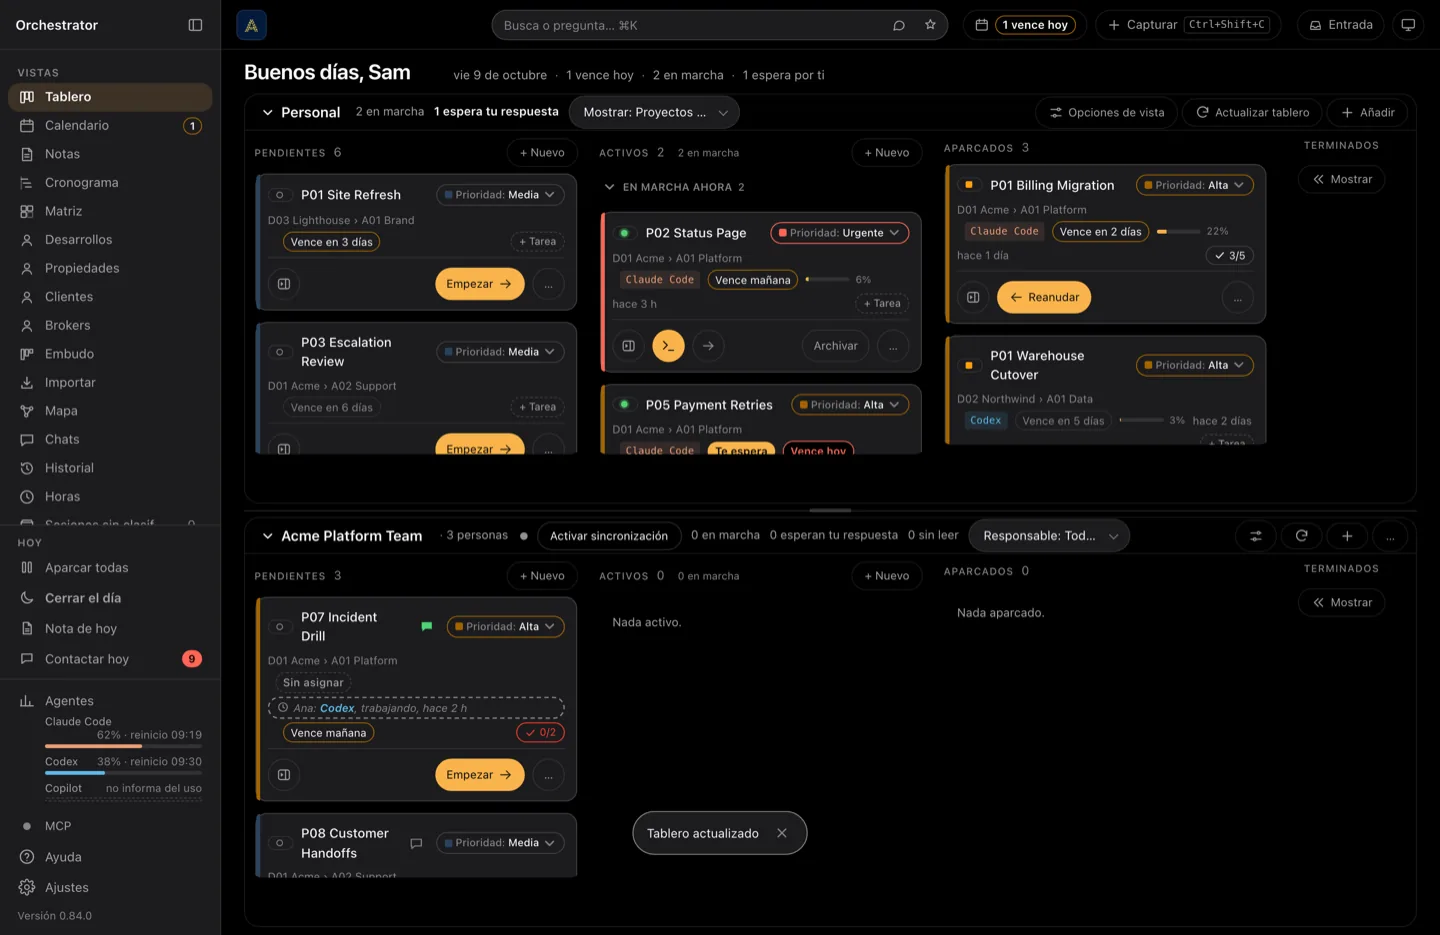Open Notas view in sidebar
Image resolution: width=1440 pixels, height=935 pixels.
(x=110, y=154)
